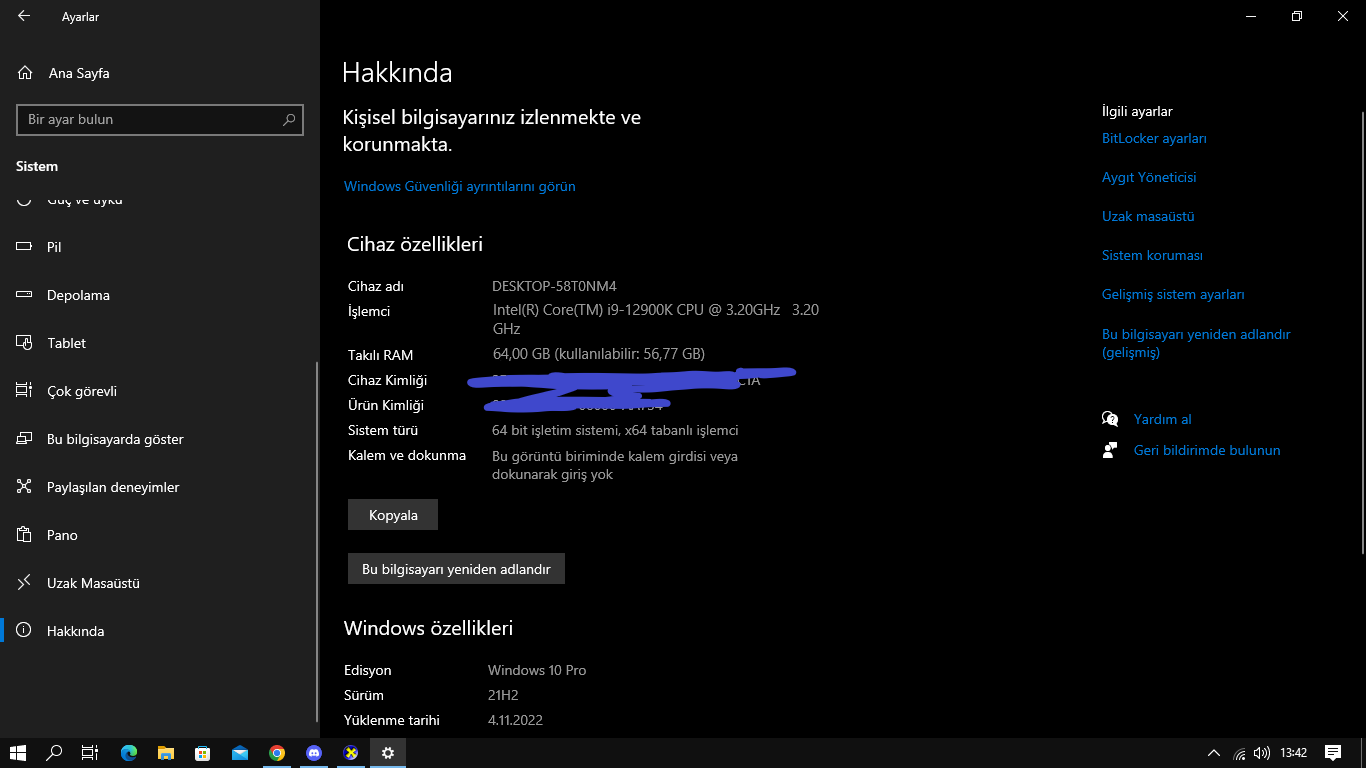Open the notification center icon
This screenshot has height=768, width=1366.
[x=1333, y=753]
